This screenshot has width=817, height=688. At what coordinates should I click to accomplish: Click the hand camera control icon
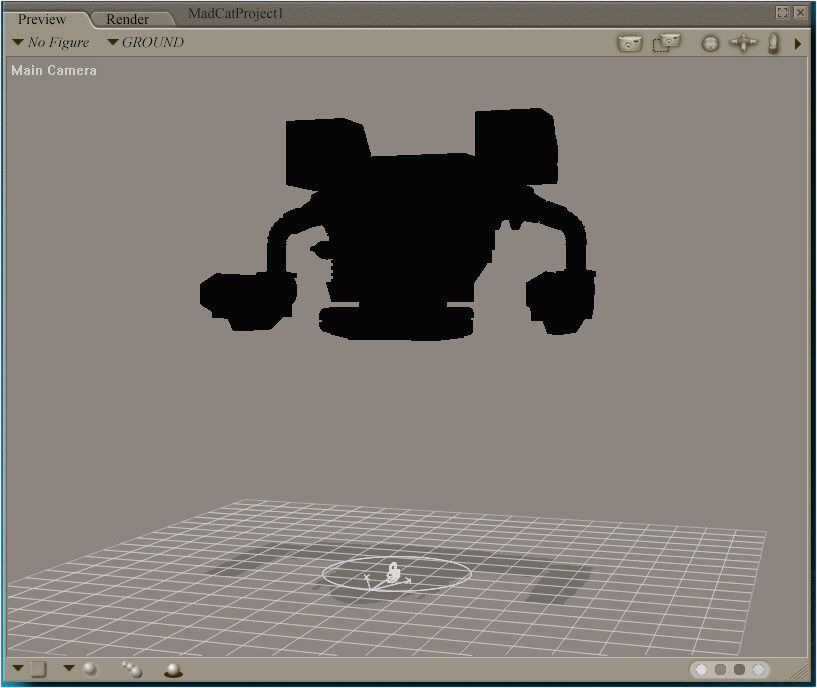coord(773,44)
